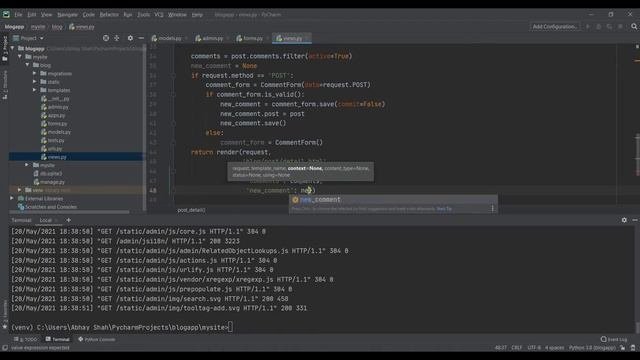Expand the templates folder
This screenshot has width=640, height=360.
35,90
